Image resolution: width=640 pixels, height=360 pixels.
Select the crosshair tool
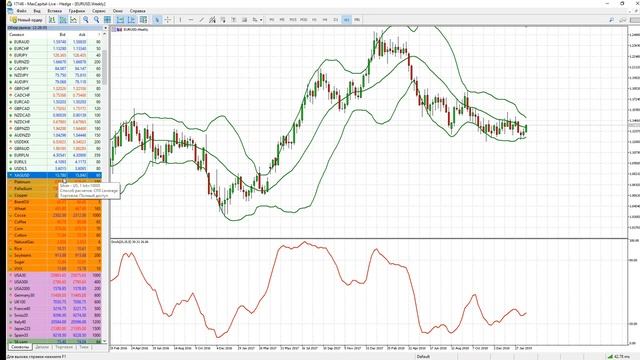point(168,20)
